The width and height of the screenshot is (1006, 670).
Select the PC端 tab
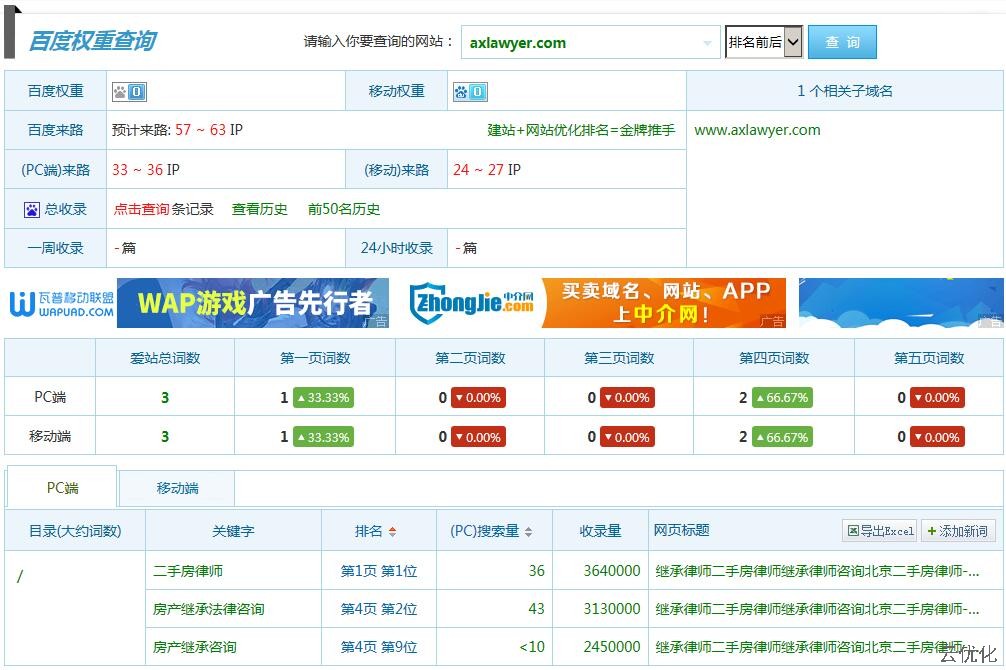(62, 488)
